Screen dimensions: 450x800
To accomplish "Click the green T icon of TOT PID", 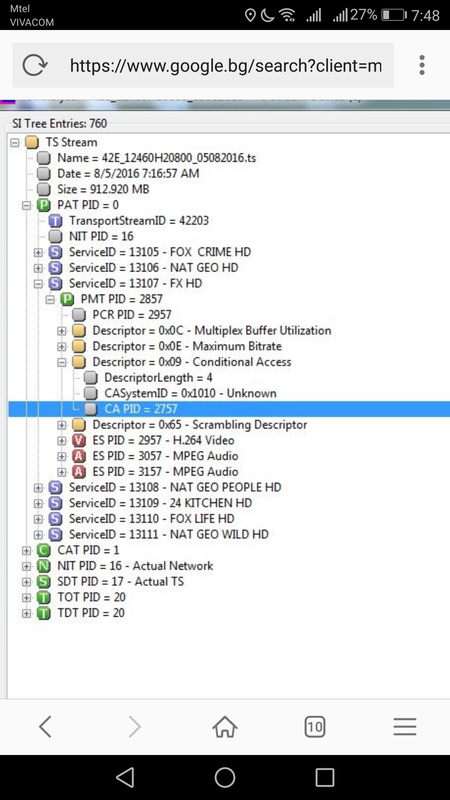I will coord(43,598).
